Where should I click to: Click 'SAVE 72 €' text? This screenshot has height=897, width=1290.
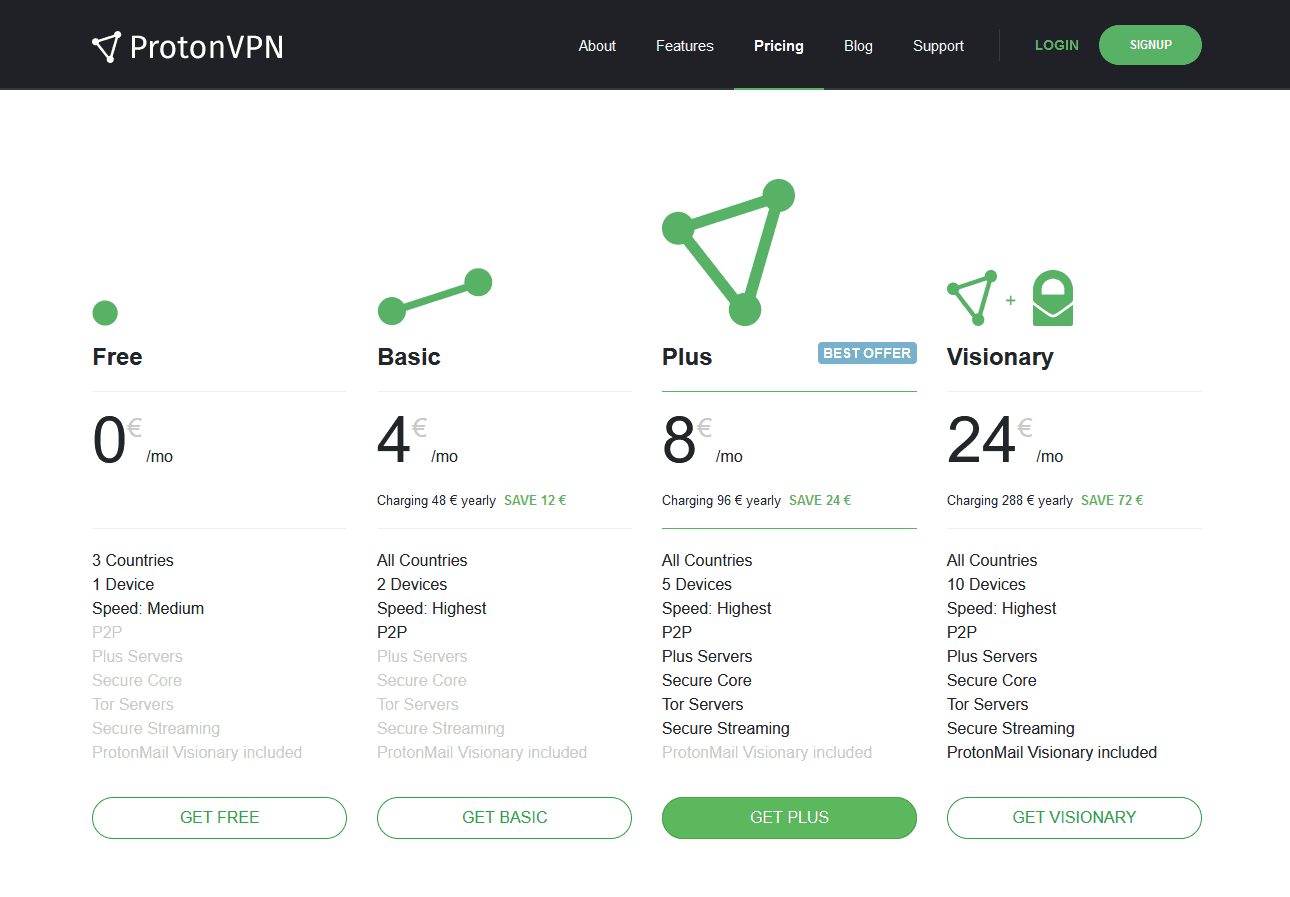[x=1112, y=500]
